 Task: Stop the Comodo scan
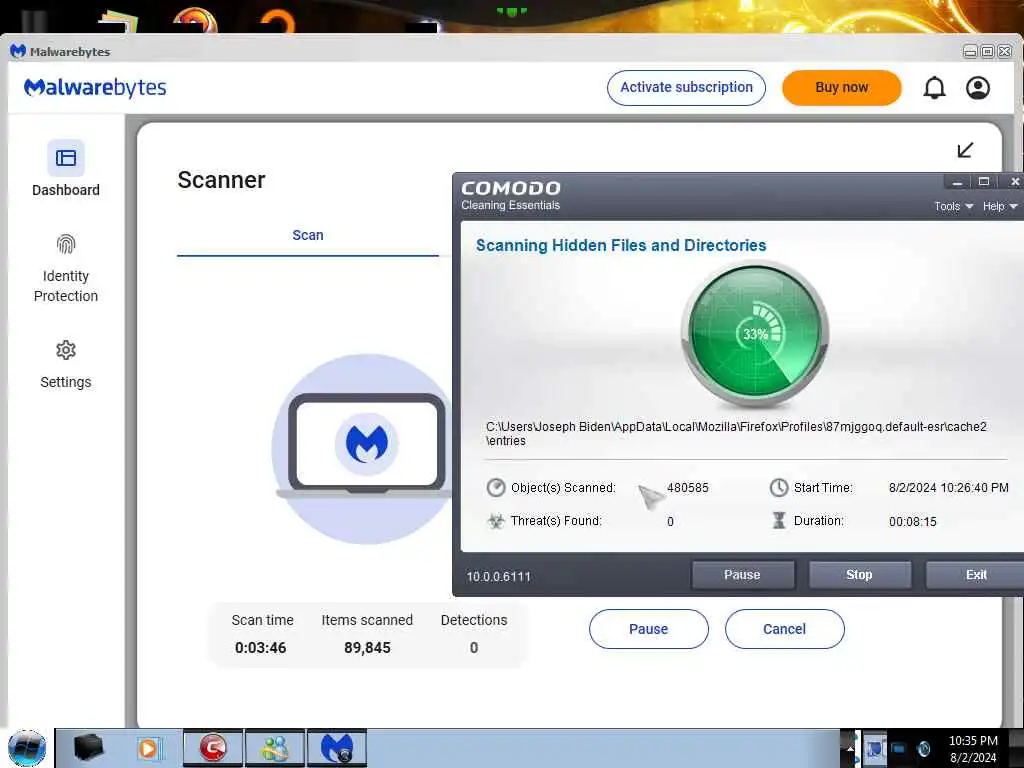pyautogui.click(x=859, y=575)
